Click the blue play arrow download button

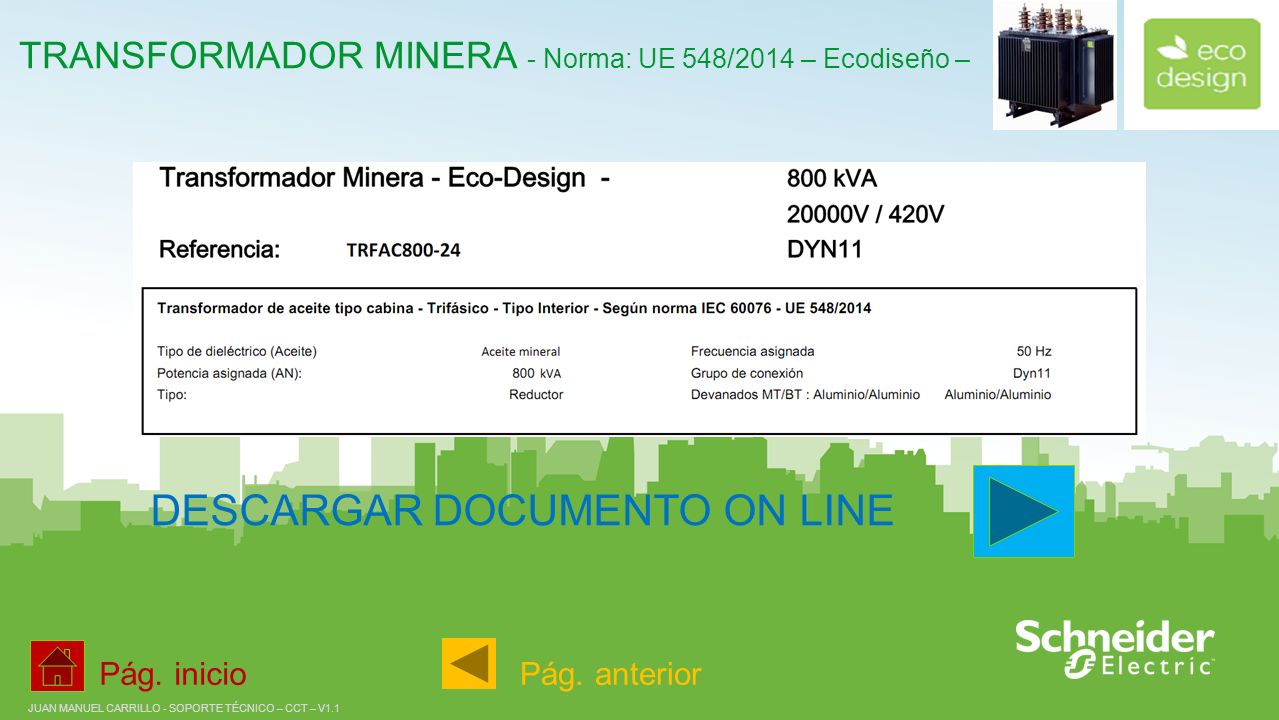[1024, 511]
